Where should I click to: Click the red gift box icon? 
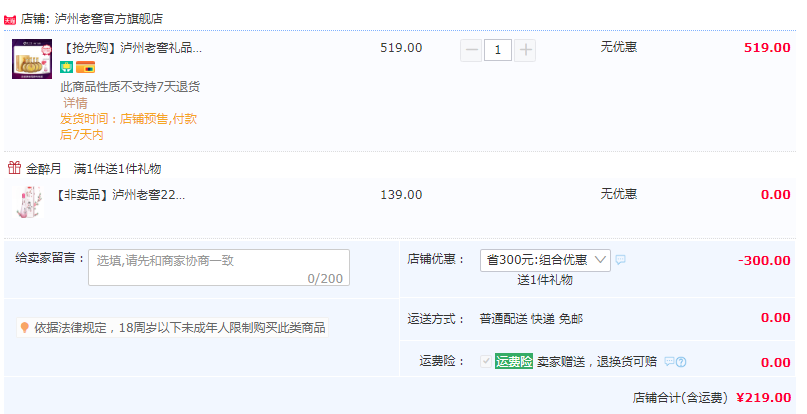(14, 167)
